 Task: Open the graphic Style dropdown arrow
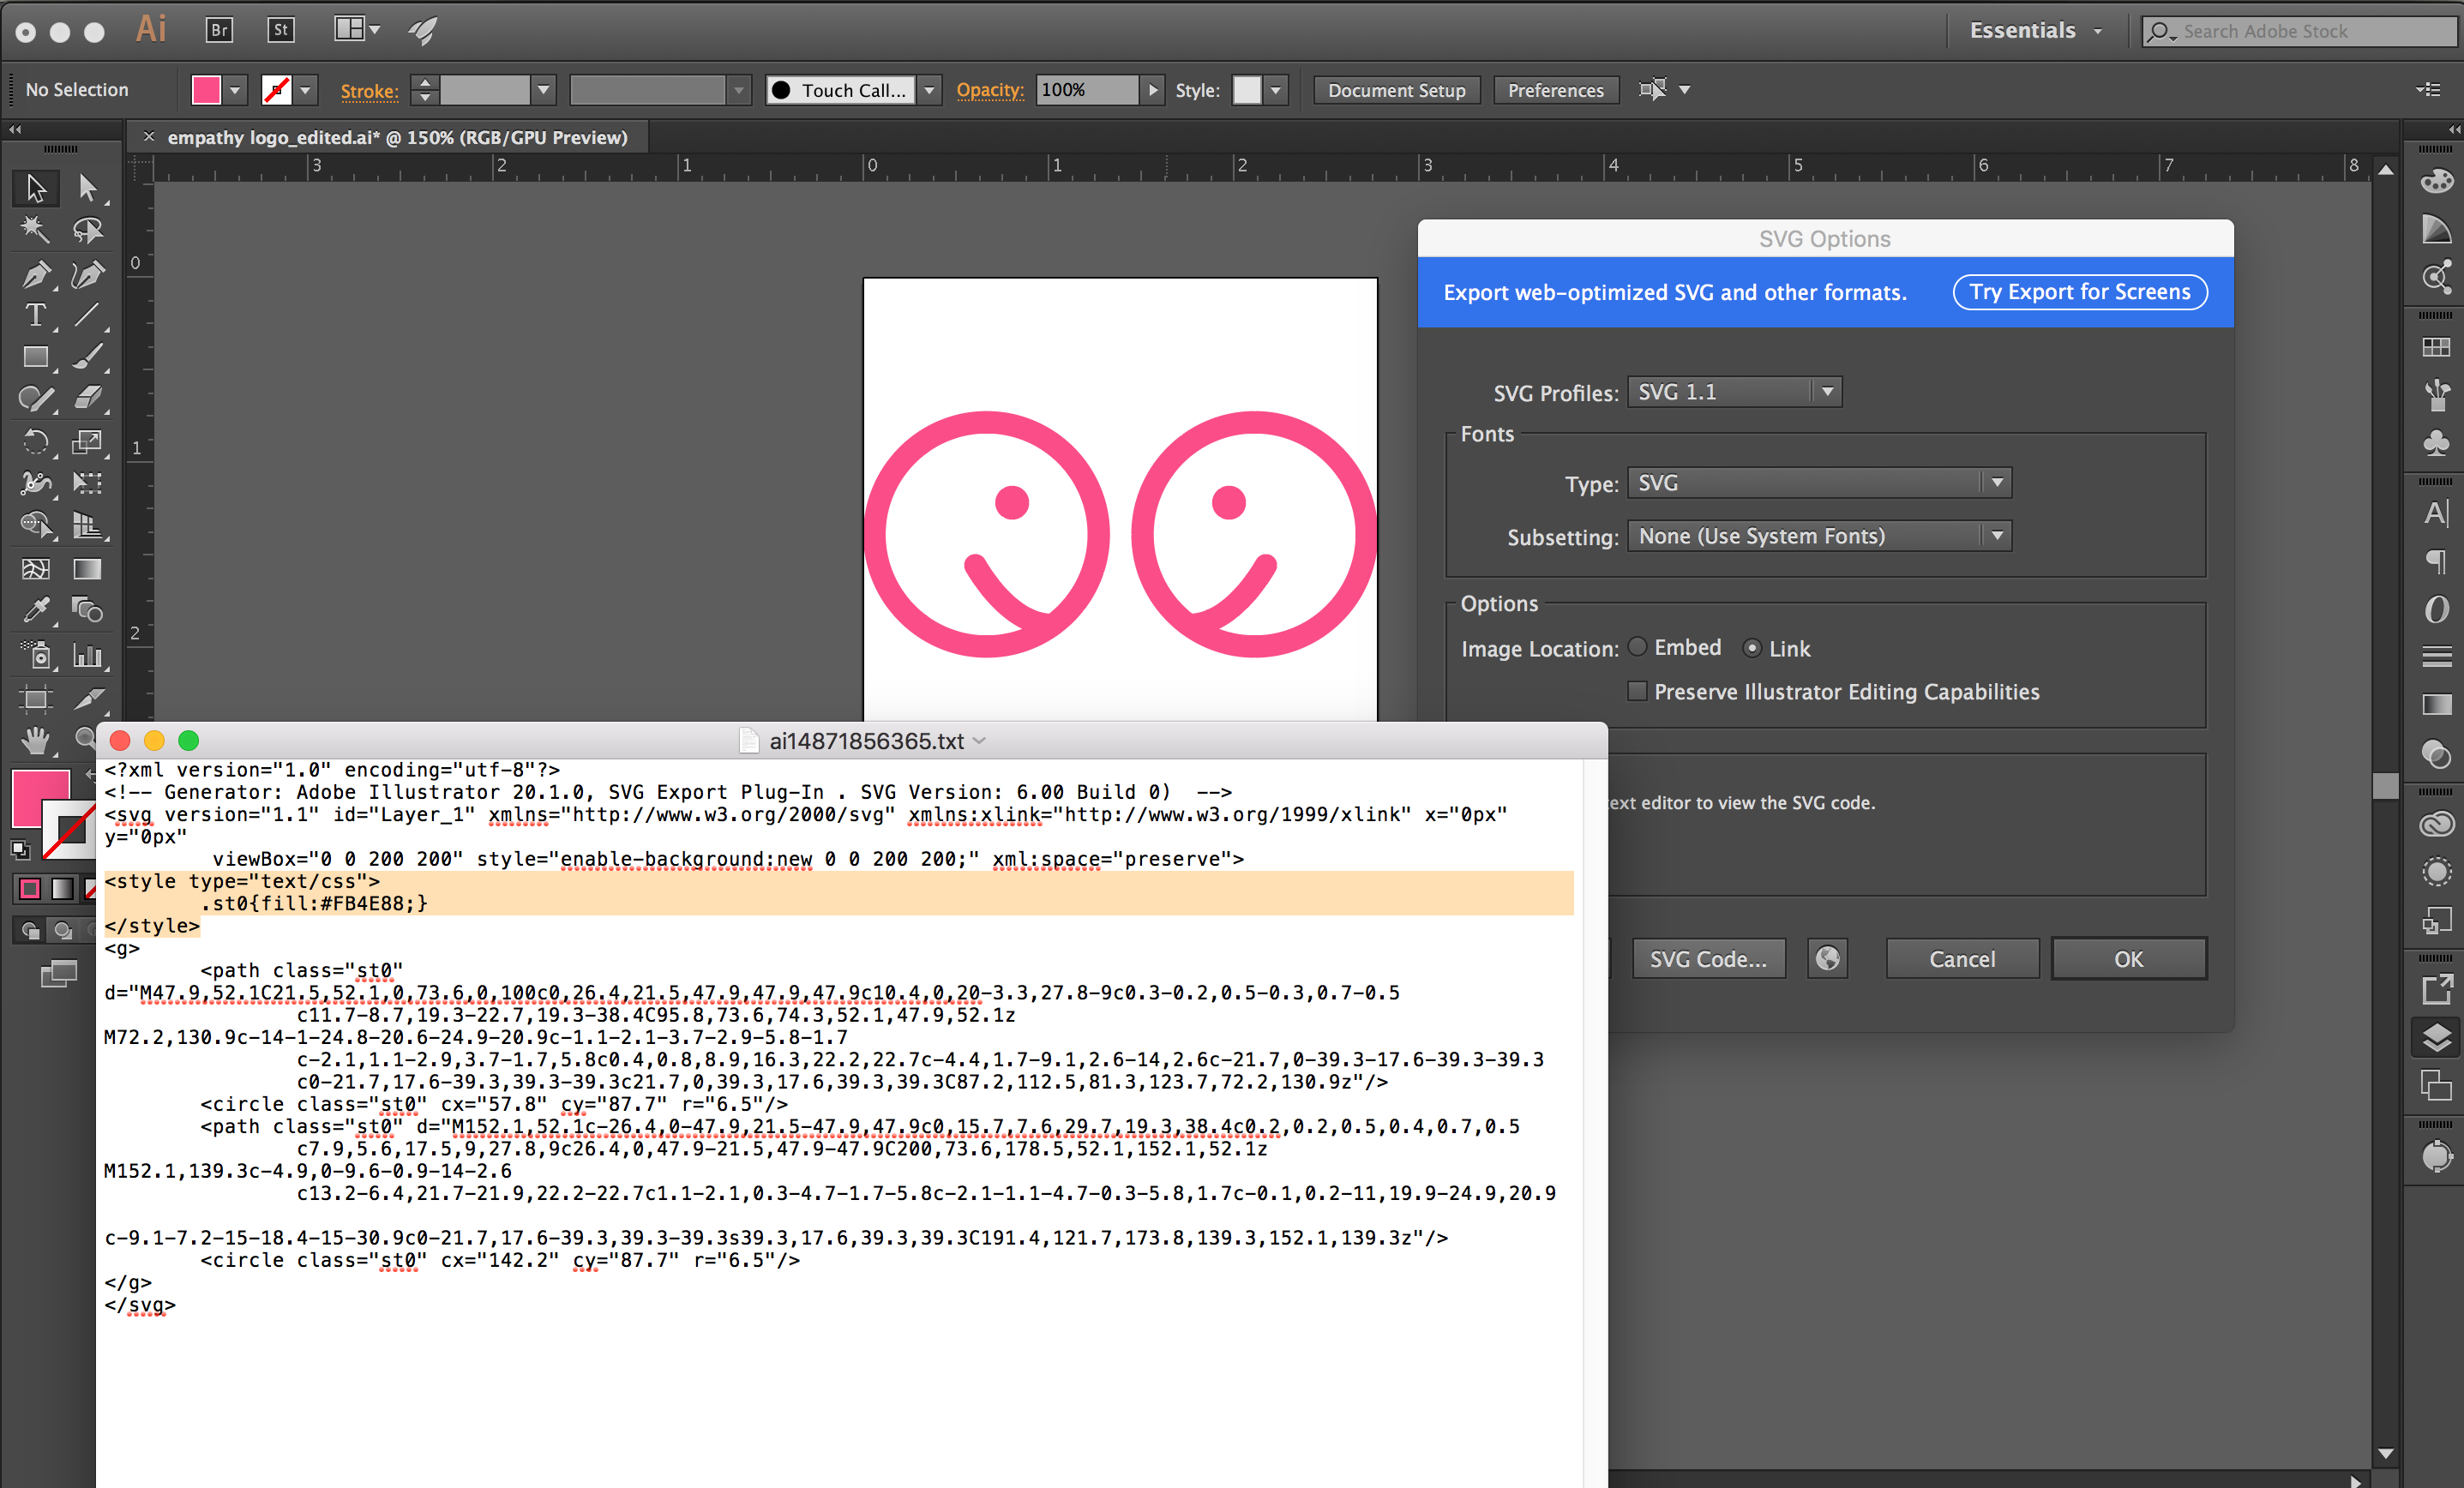point(1275,90)
